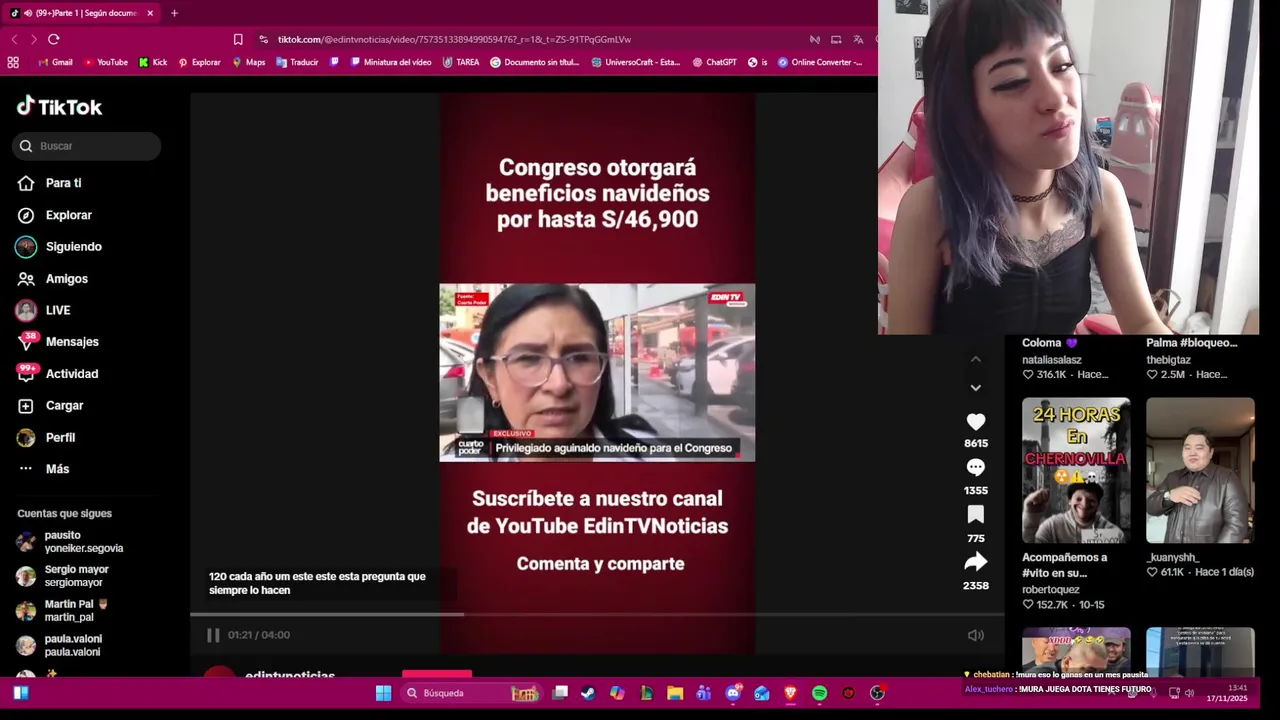Click translate page icon in address bar
This screenshot has width=1280, height=720.
pos(858,39)
